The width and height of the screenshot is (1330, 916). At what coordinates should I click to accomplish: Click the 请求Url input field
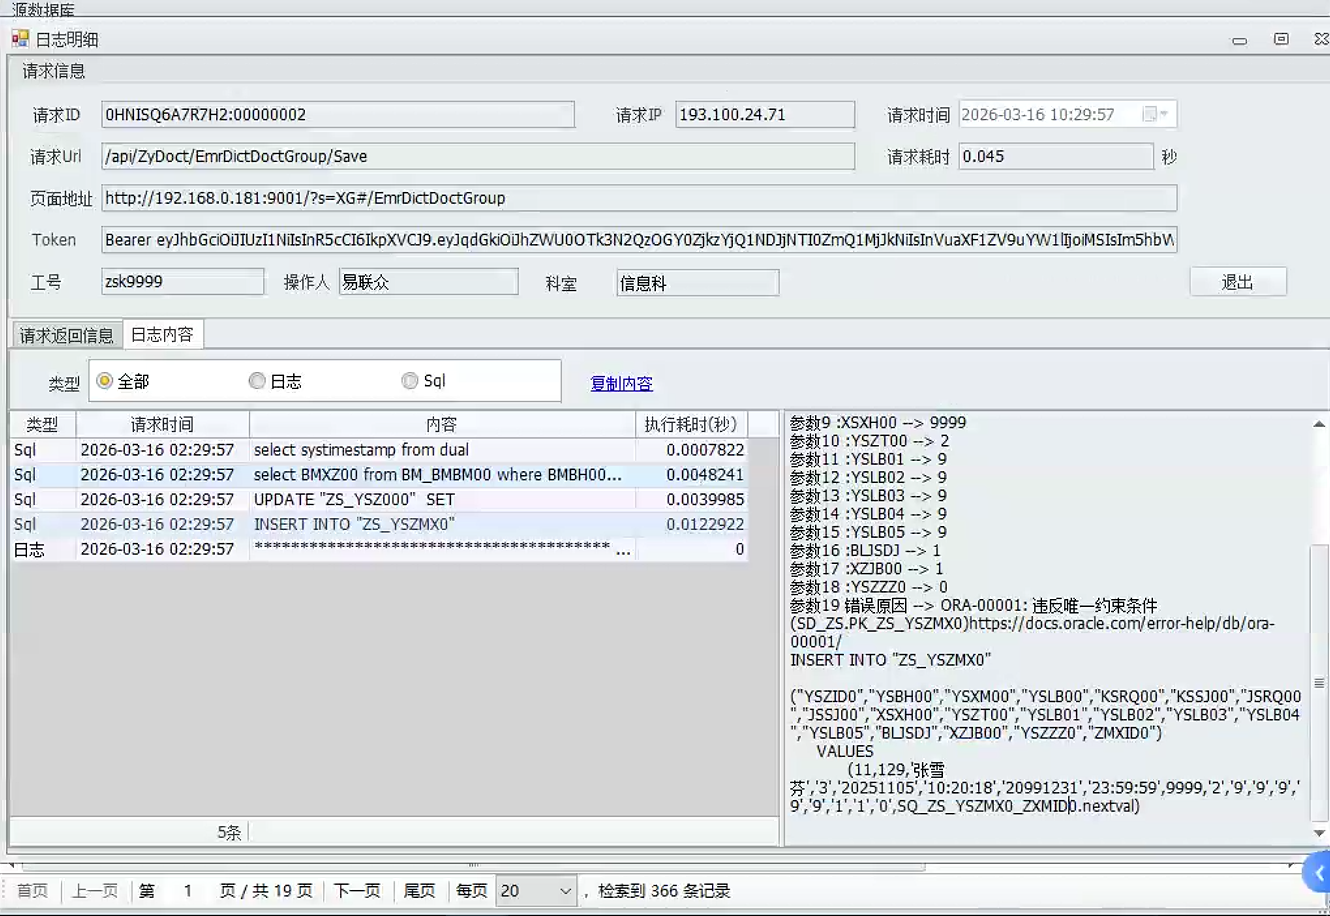(478, 157)
